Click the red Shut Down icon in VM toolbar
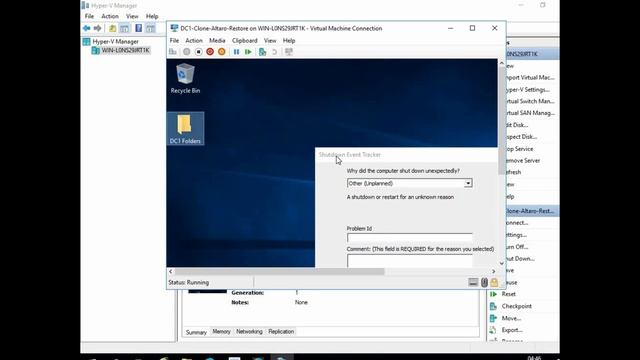 210,52
